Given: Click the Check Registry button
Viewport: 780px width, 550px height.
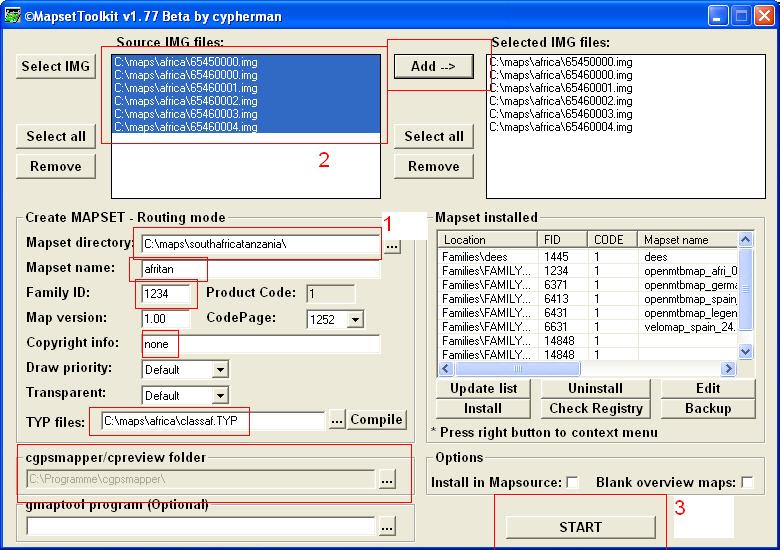Looking at the screenshot, I should (595, 408).
